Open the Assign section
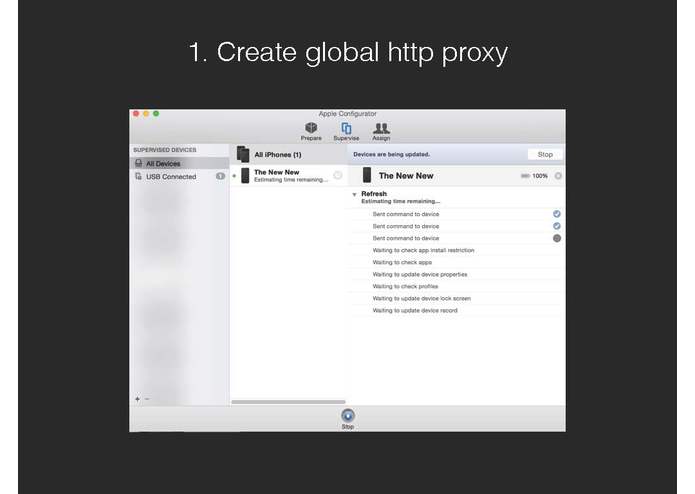 click(381, 132)
